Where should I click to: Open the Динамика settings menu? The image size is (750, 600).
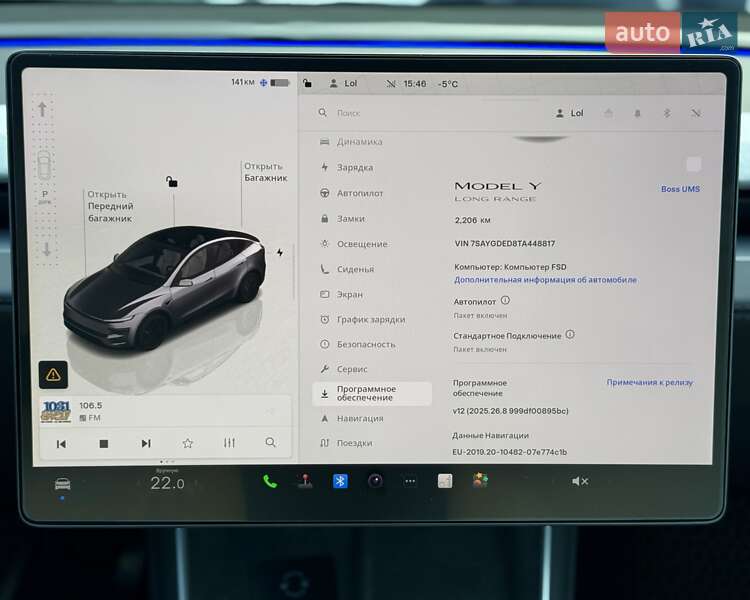(352, 142)
